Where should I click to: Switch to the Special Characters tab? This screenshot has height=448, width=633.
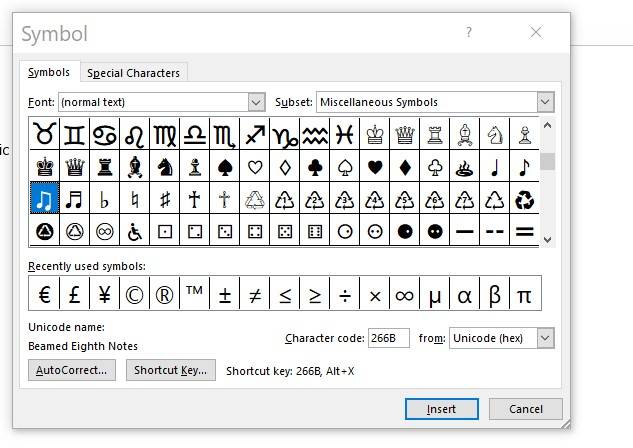(133, 73)
